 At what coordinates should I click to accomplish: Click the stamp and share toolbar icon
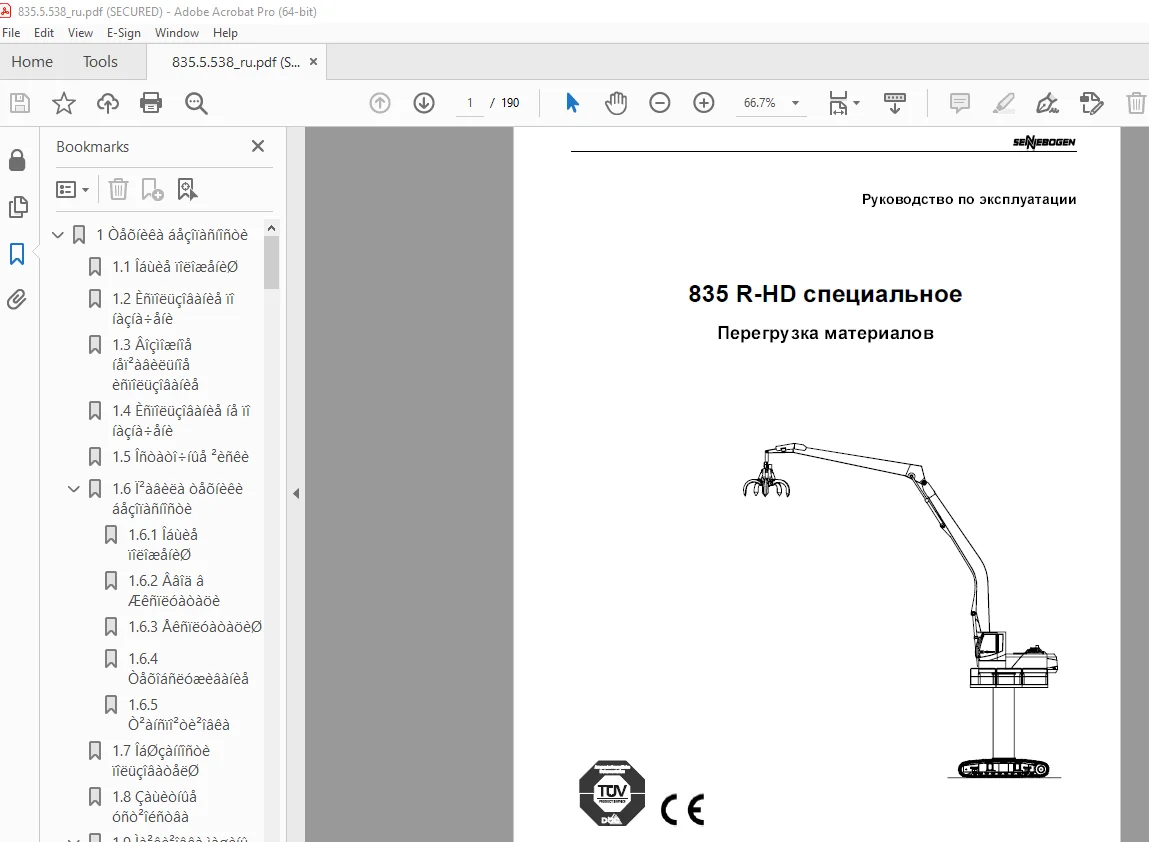pyautogui.click(x=1091, y=103)
